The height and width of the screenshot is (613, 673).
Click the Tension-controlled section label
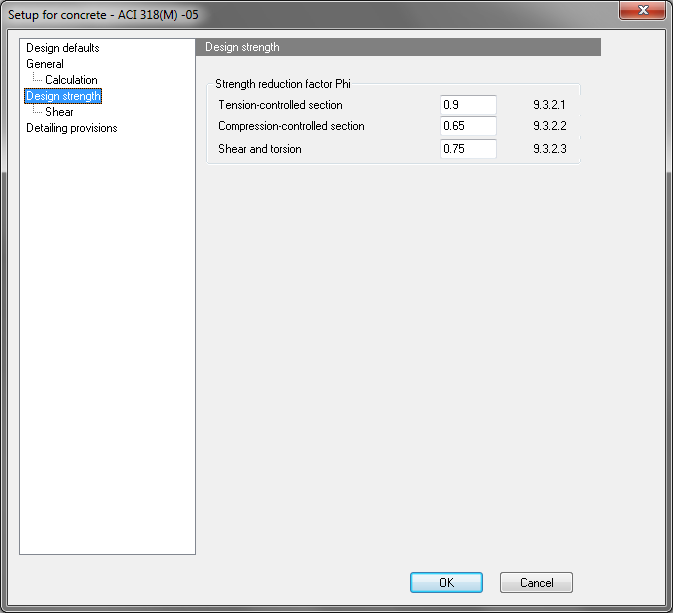tap(280, 105)
